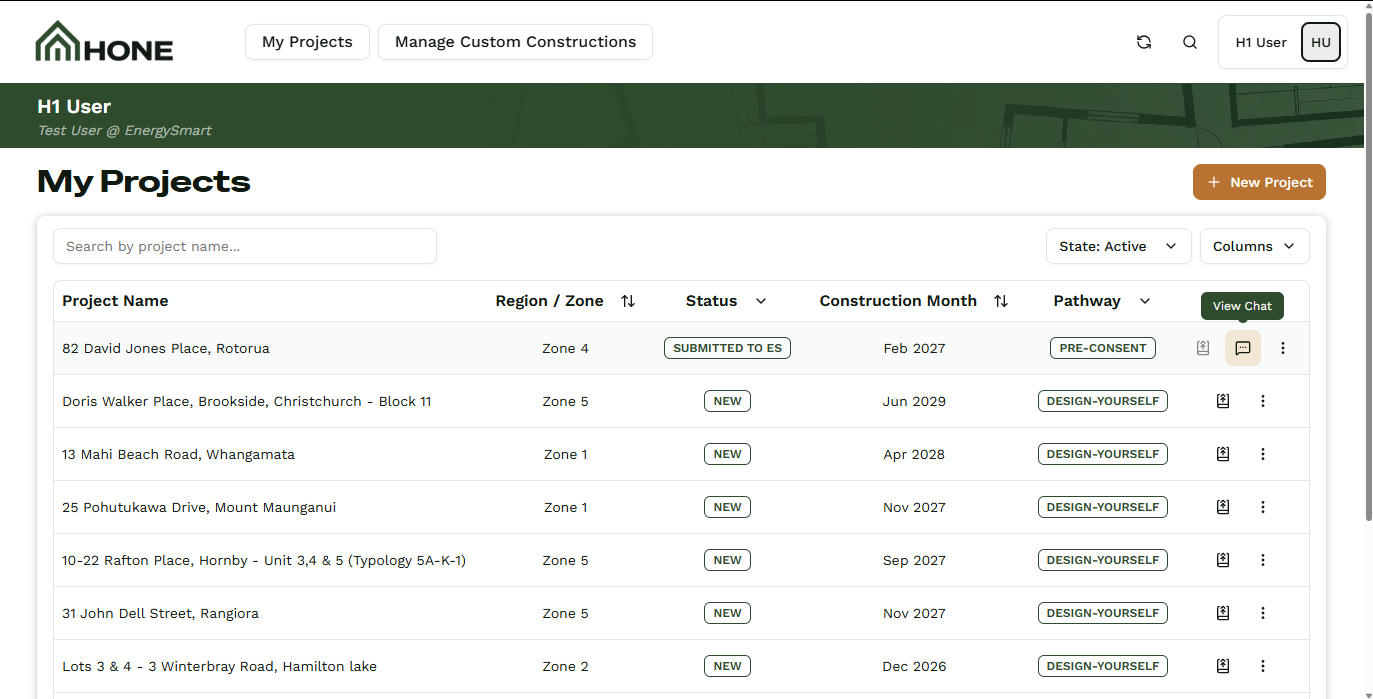Click the SUBMITTED TO ES status badge
The width and height of the screenshot is (1373, 699).
coord(727,348)
